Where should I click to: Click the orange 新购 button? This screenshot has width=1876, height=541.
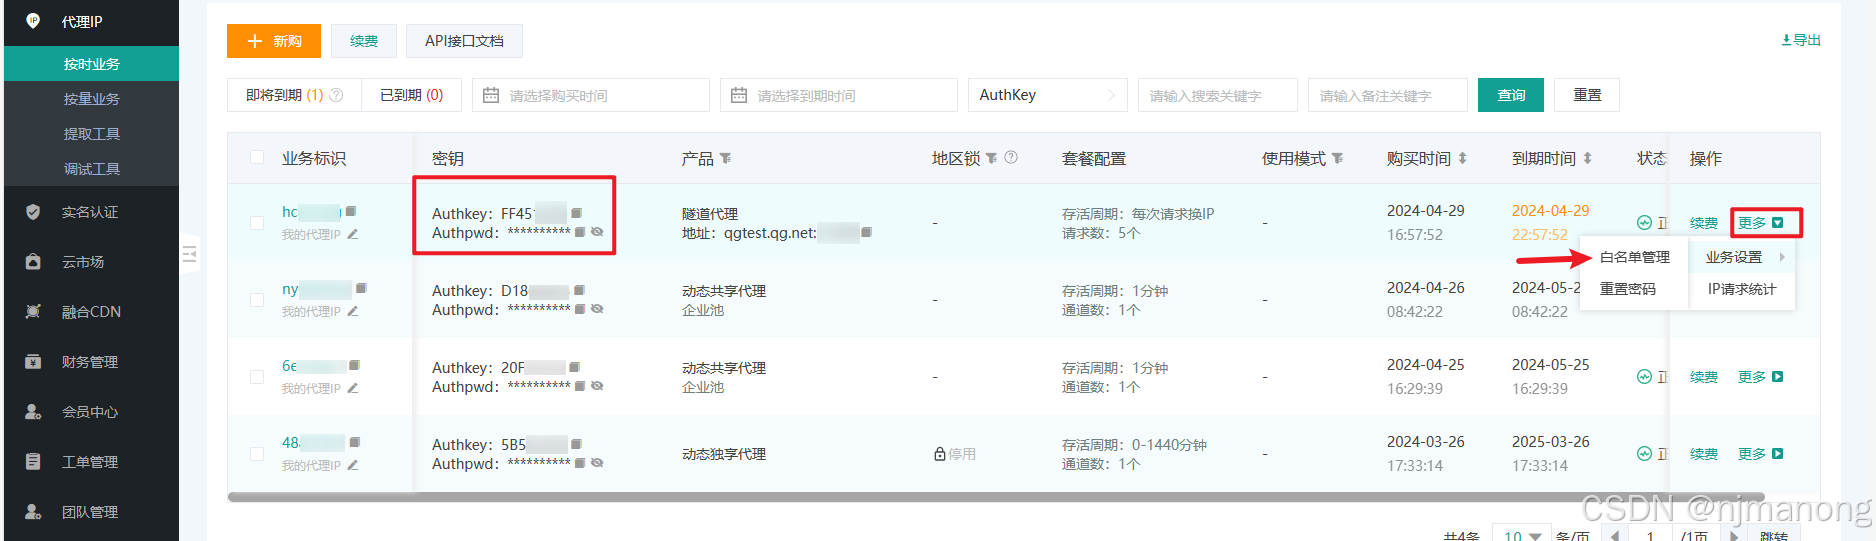(x=274, y=41)
